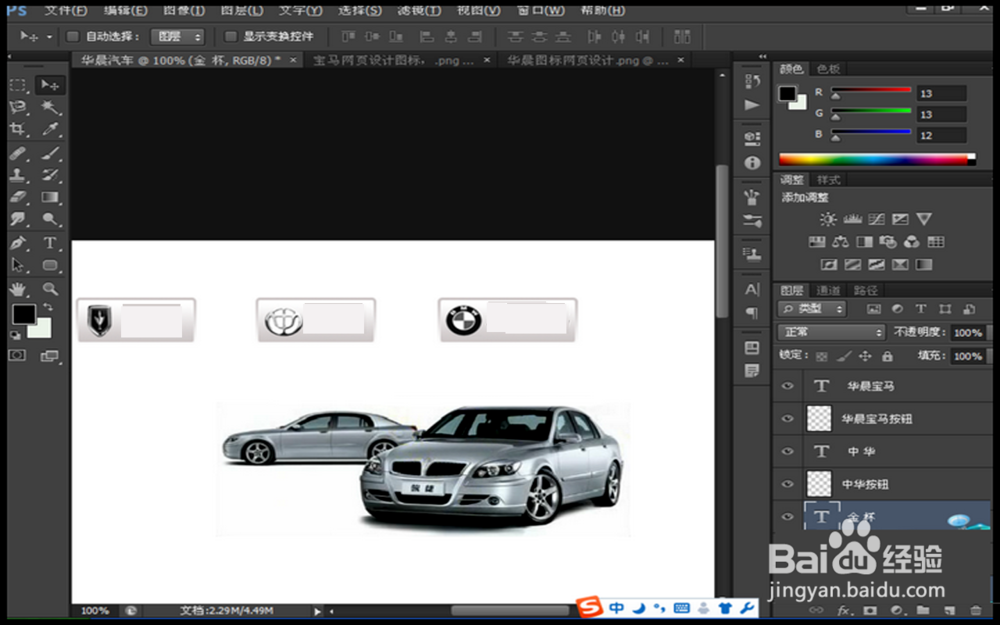This screenshot has height=625, width=1000.
Task: Open the 填充 fill dropdown
Action: [989, 356]
